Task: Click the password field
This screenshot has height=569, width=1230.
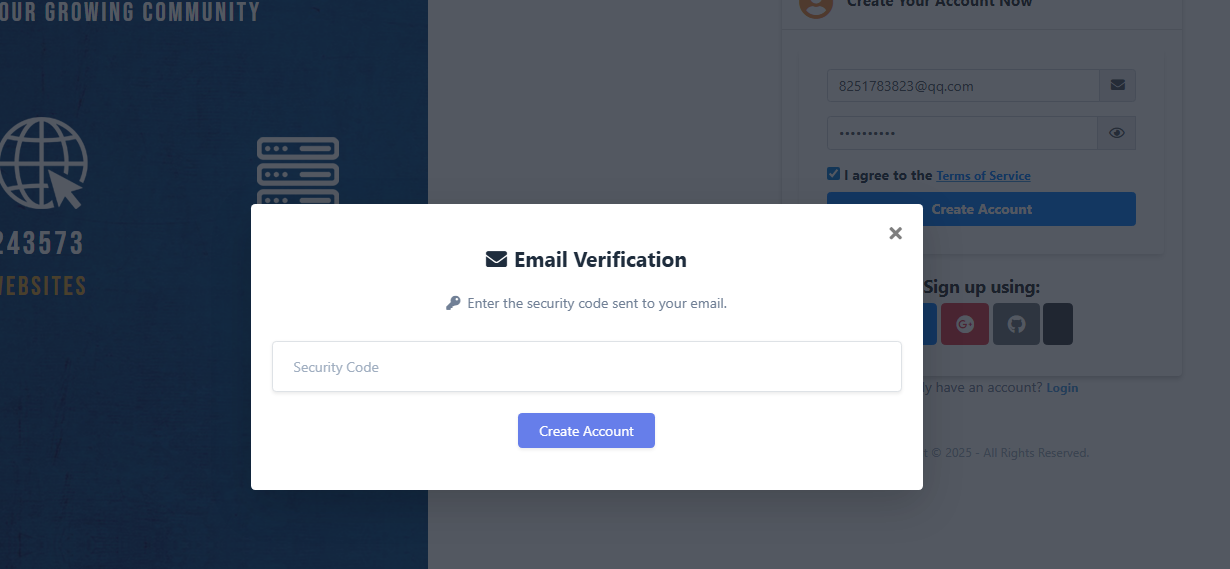Action: coord(962,133)
